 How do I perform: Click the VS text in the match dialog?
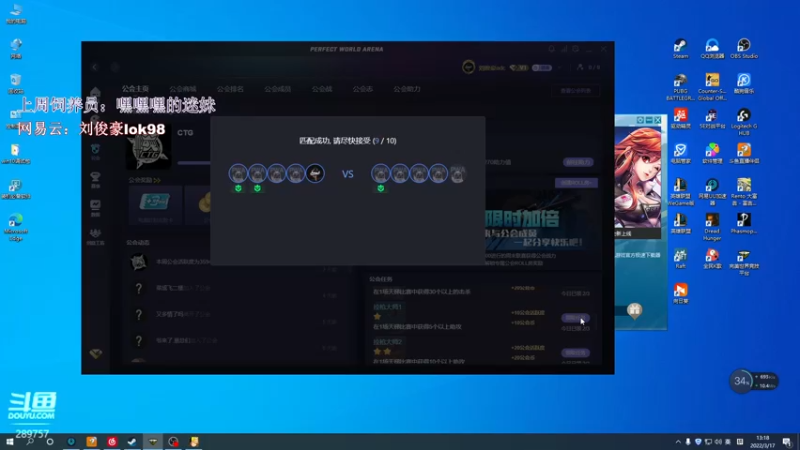(347, 174)
